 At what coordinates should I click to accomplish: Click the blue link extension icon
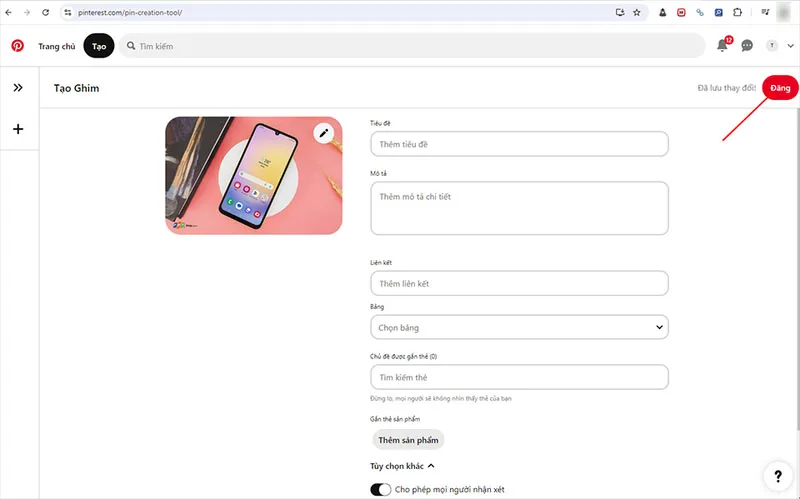(700, 12)
